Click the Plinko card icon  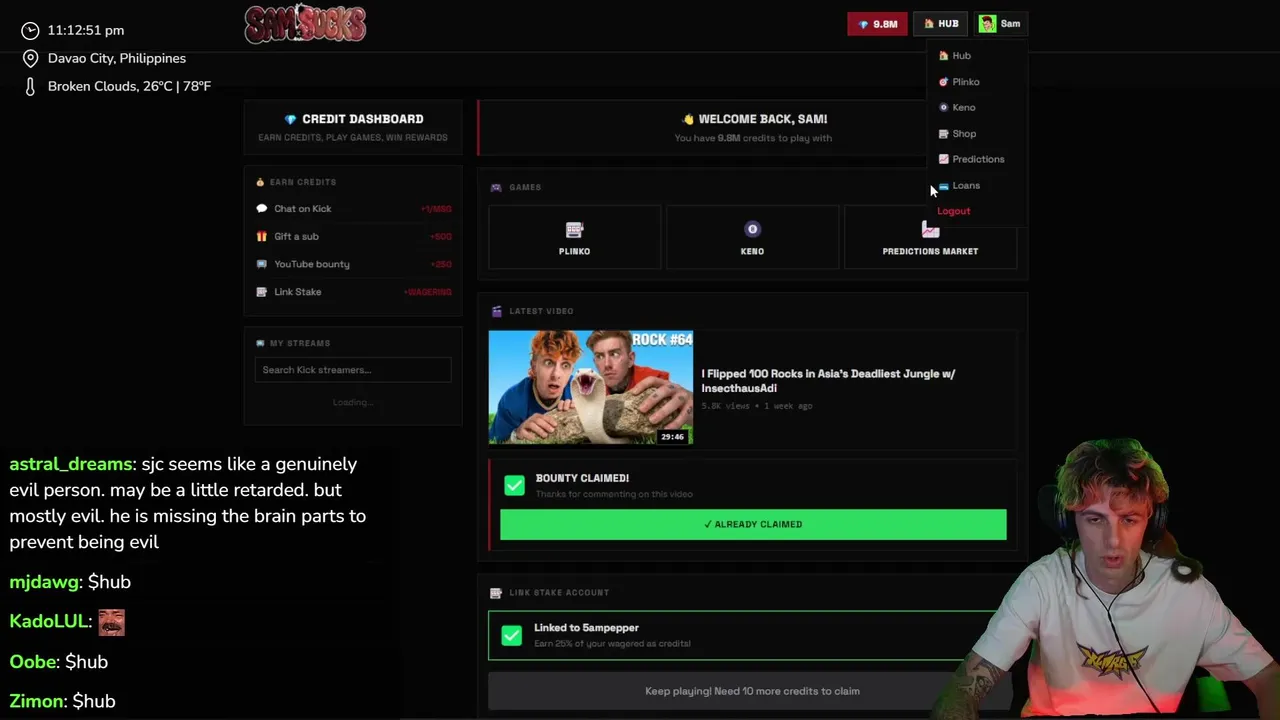pos(575,230)
